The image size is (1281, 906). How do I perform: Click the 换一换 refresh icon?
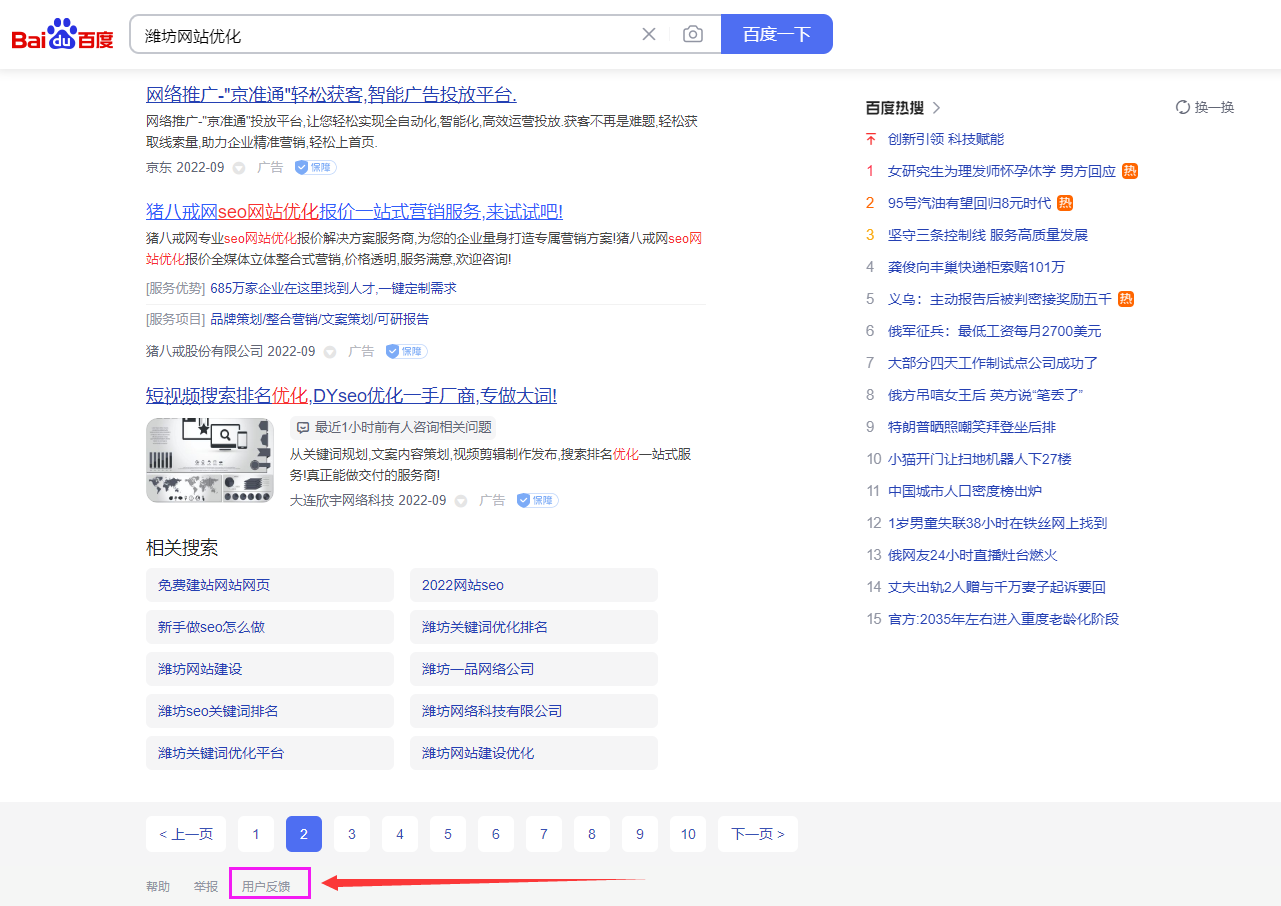tap(1183, 107)
